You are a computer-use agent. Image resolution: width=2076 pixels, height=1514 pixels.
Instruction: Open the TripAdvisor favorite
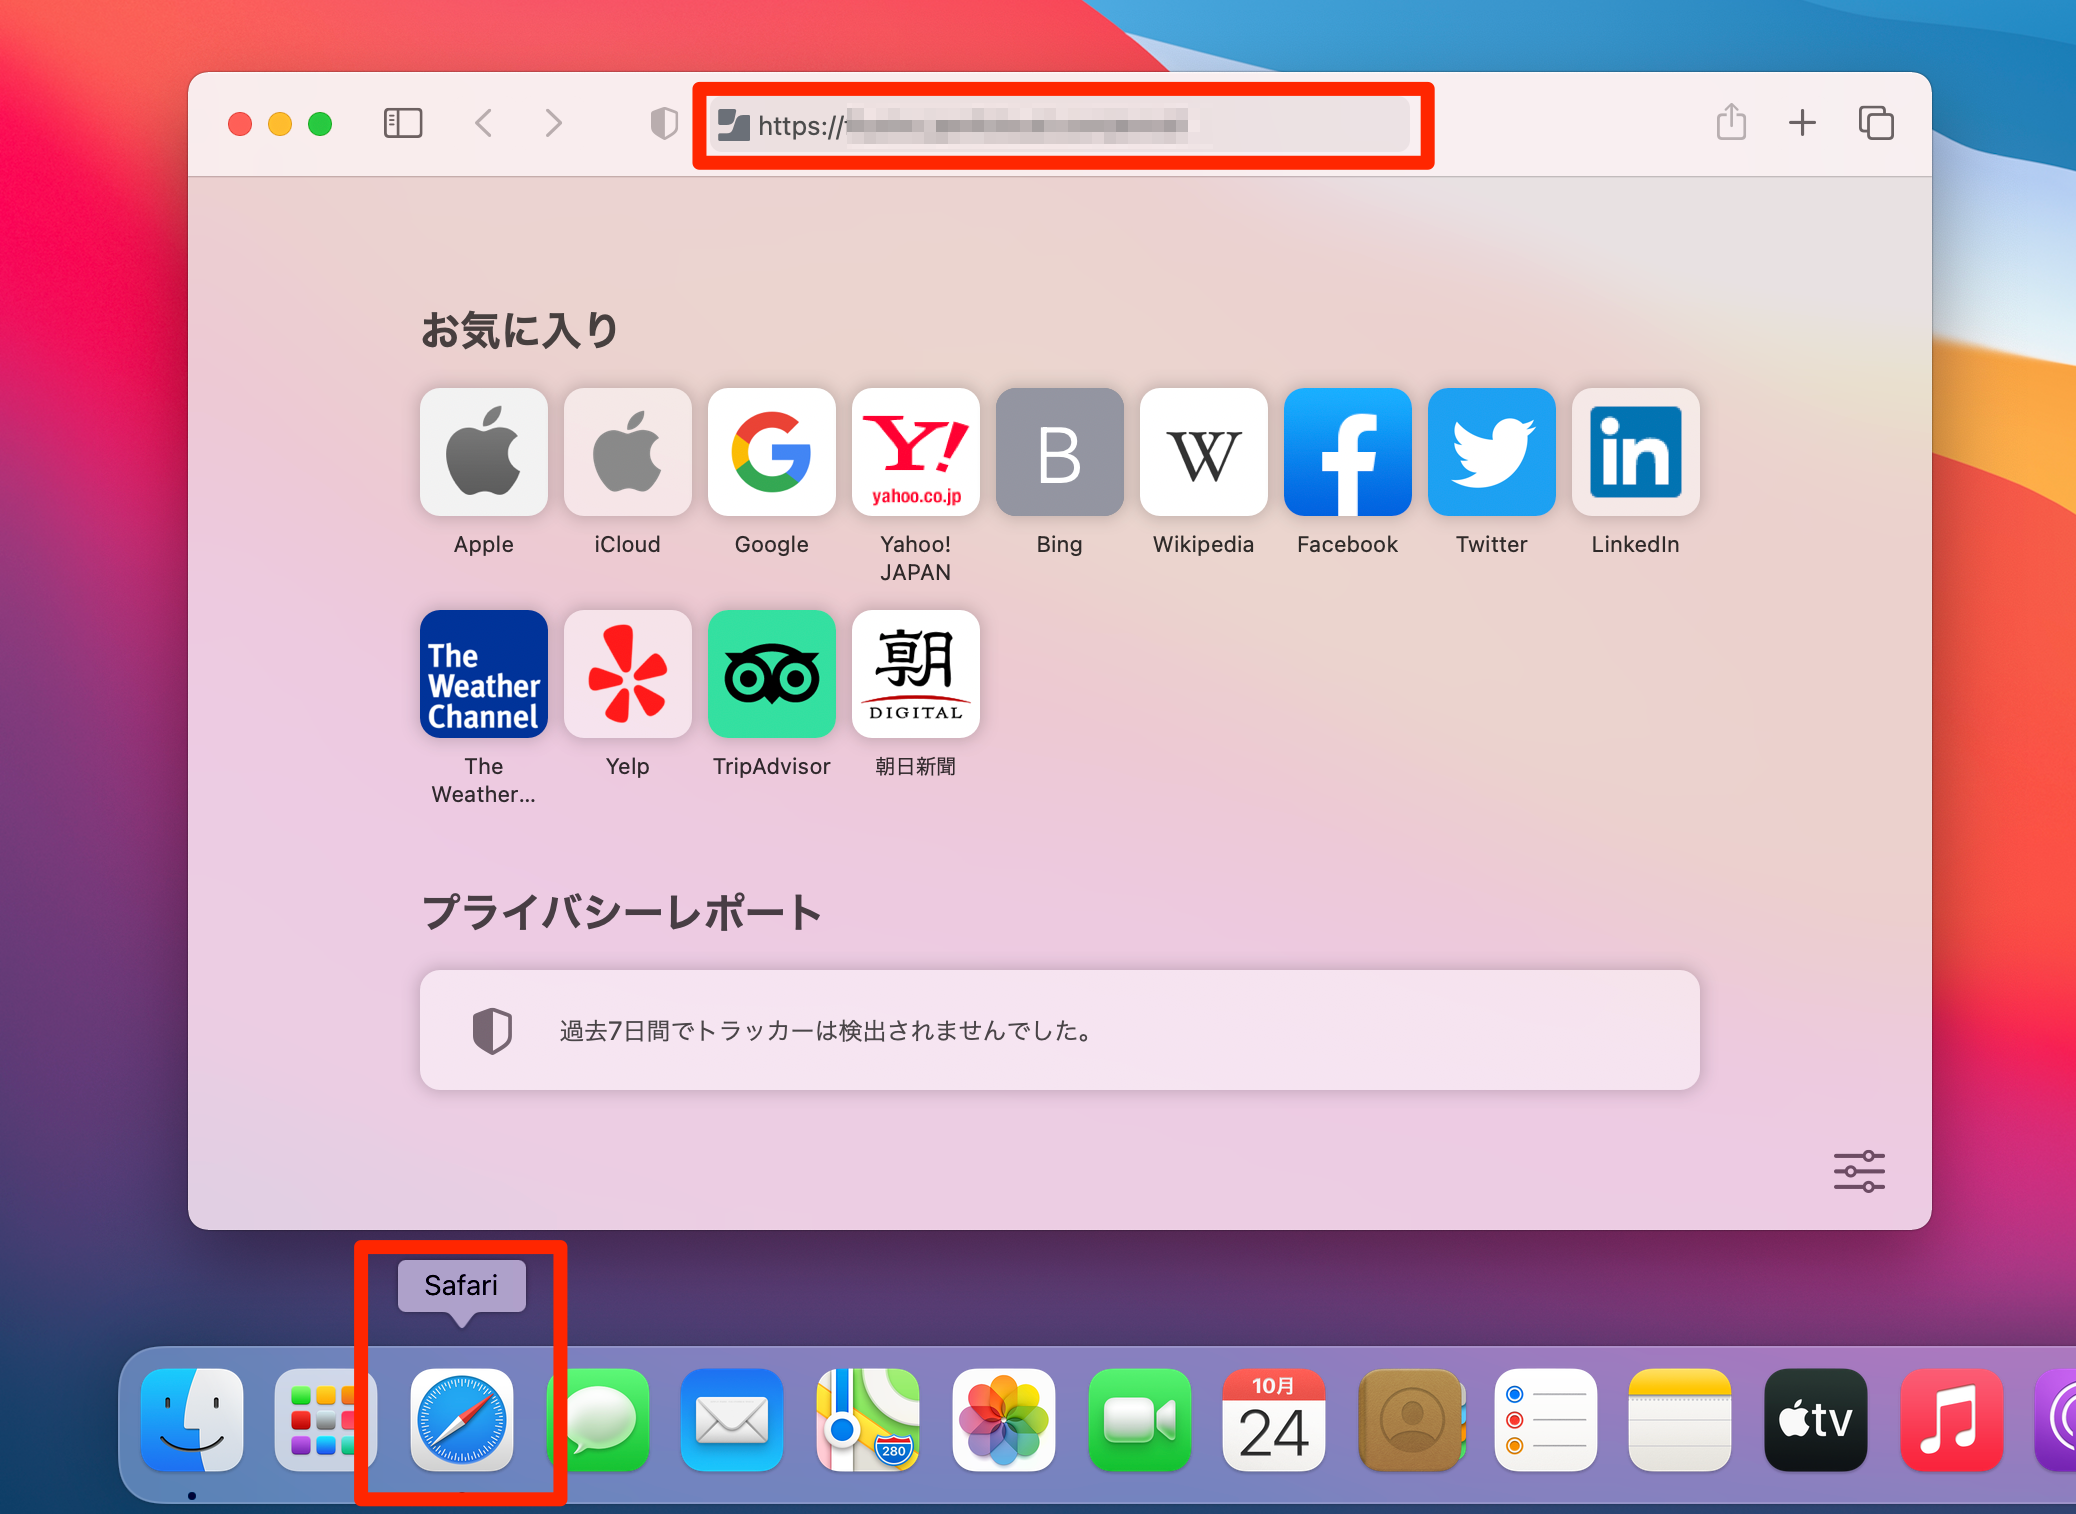772,674
